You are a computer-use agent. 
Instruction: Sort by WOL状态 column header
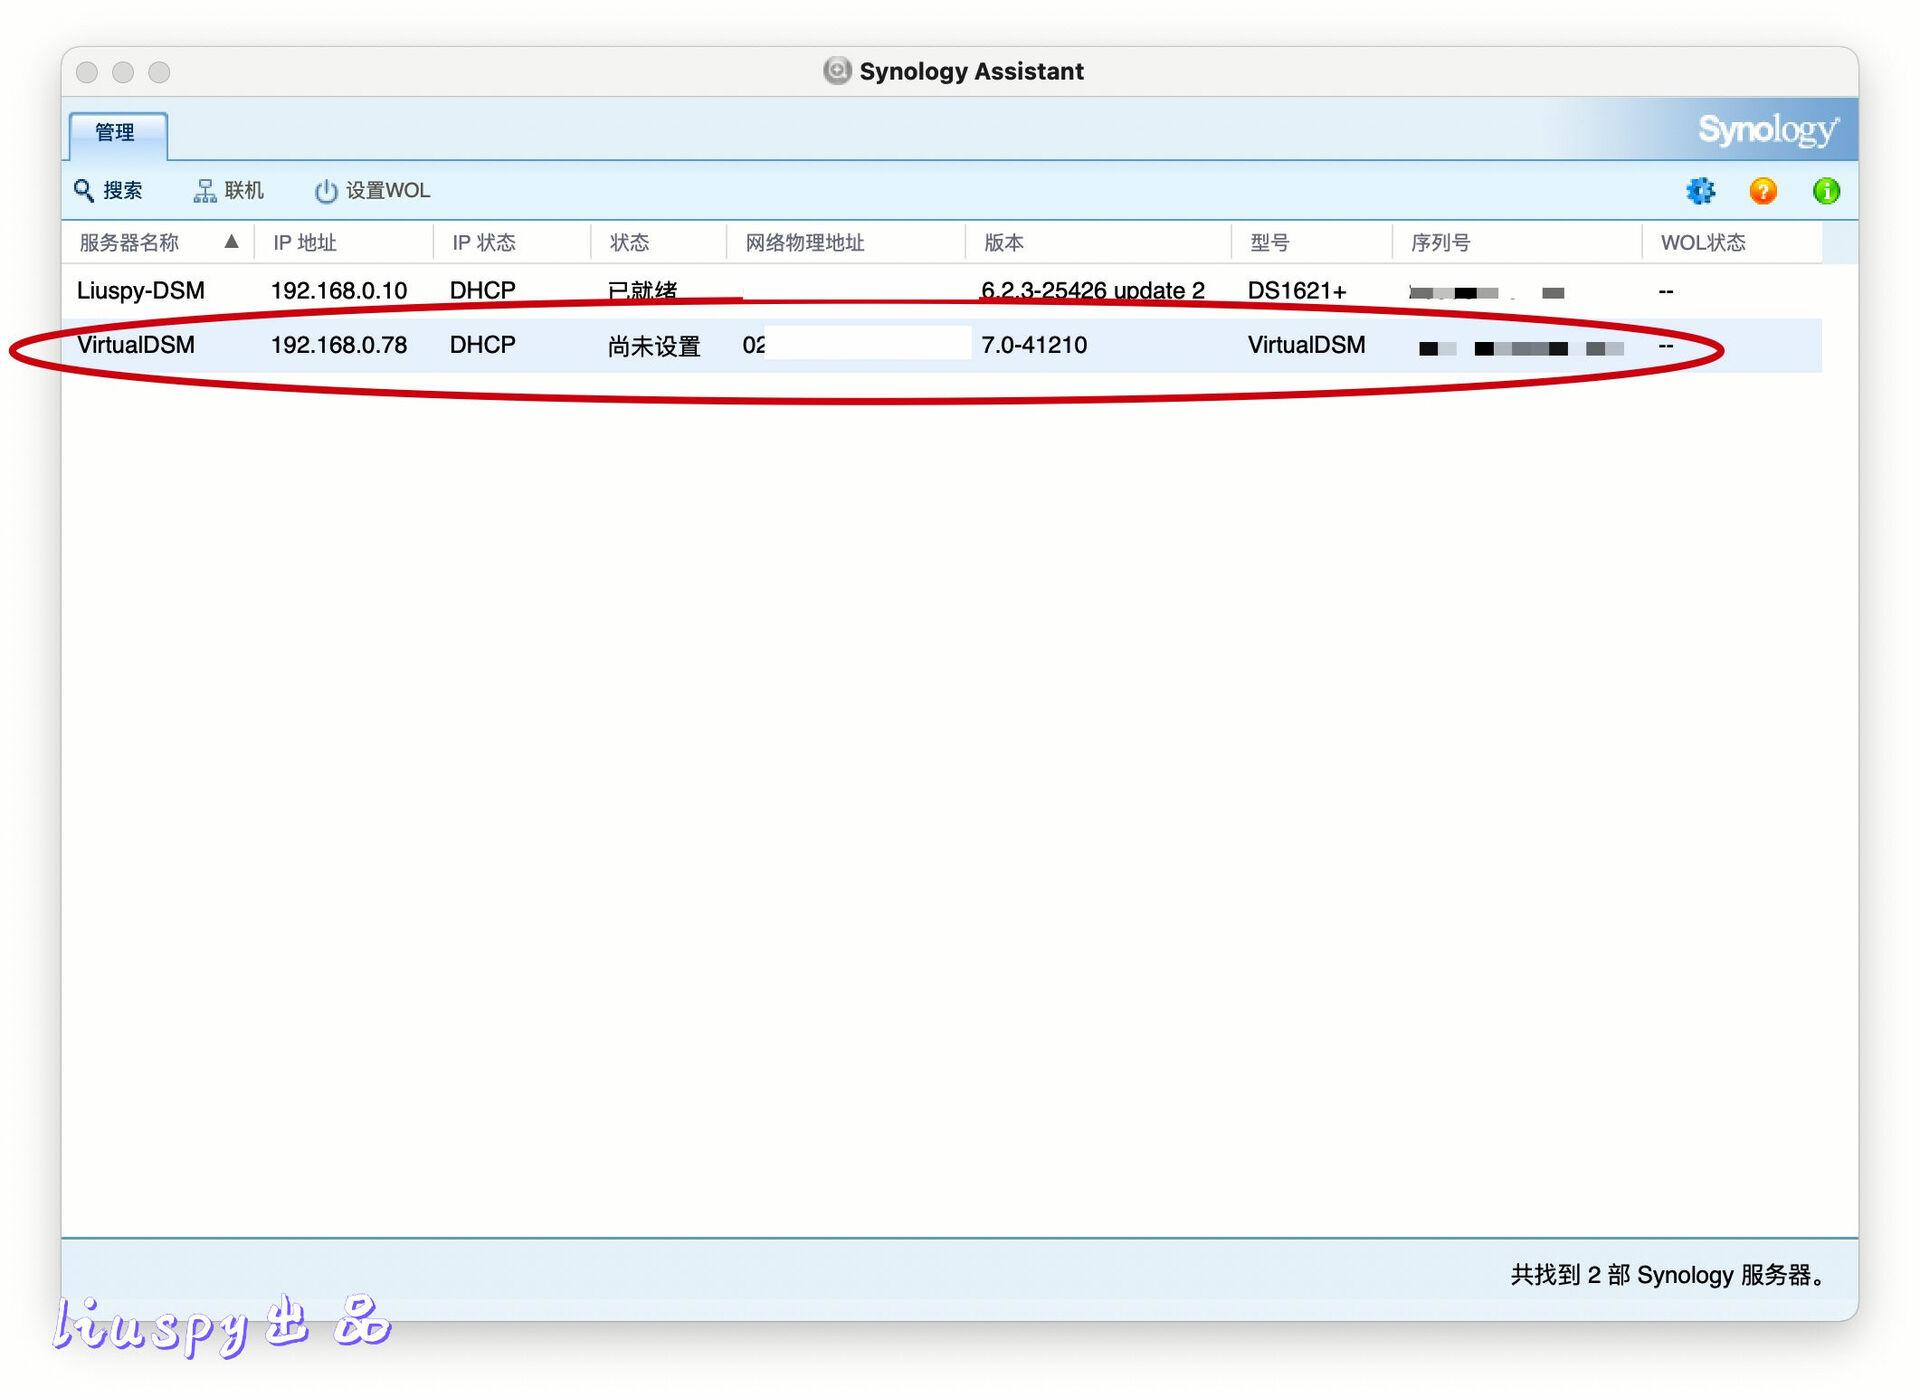click(1703, 243)
